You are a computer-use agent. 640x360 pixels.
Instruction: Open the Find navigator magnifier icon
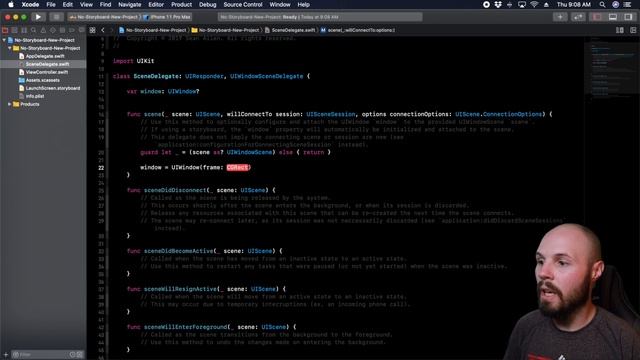(33, 30)
